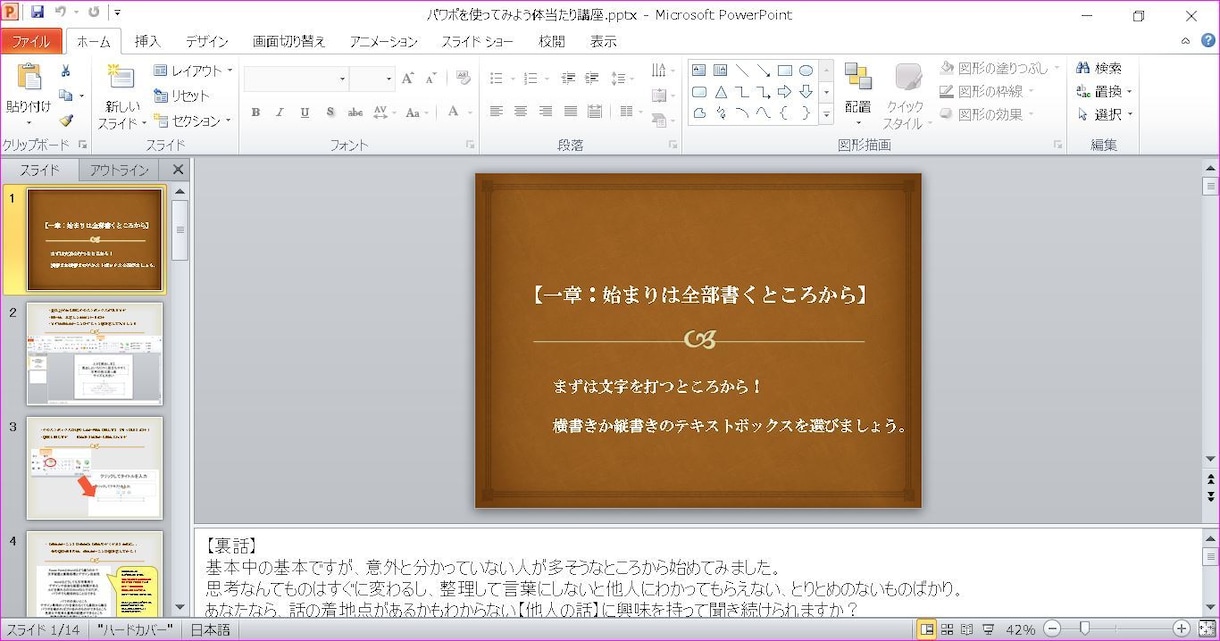Screen dimensions: 1220x641
Task: Open the File (ファイル) tab
Action: tap(31, 41)
